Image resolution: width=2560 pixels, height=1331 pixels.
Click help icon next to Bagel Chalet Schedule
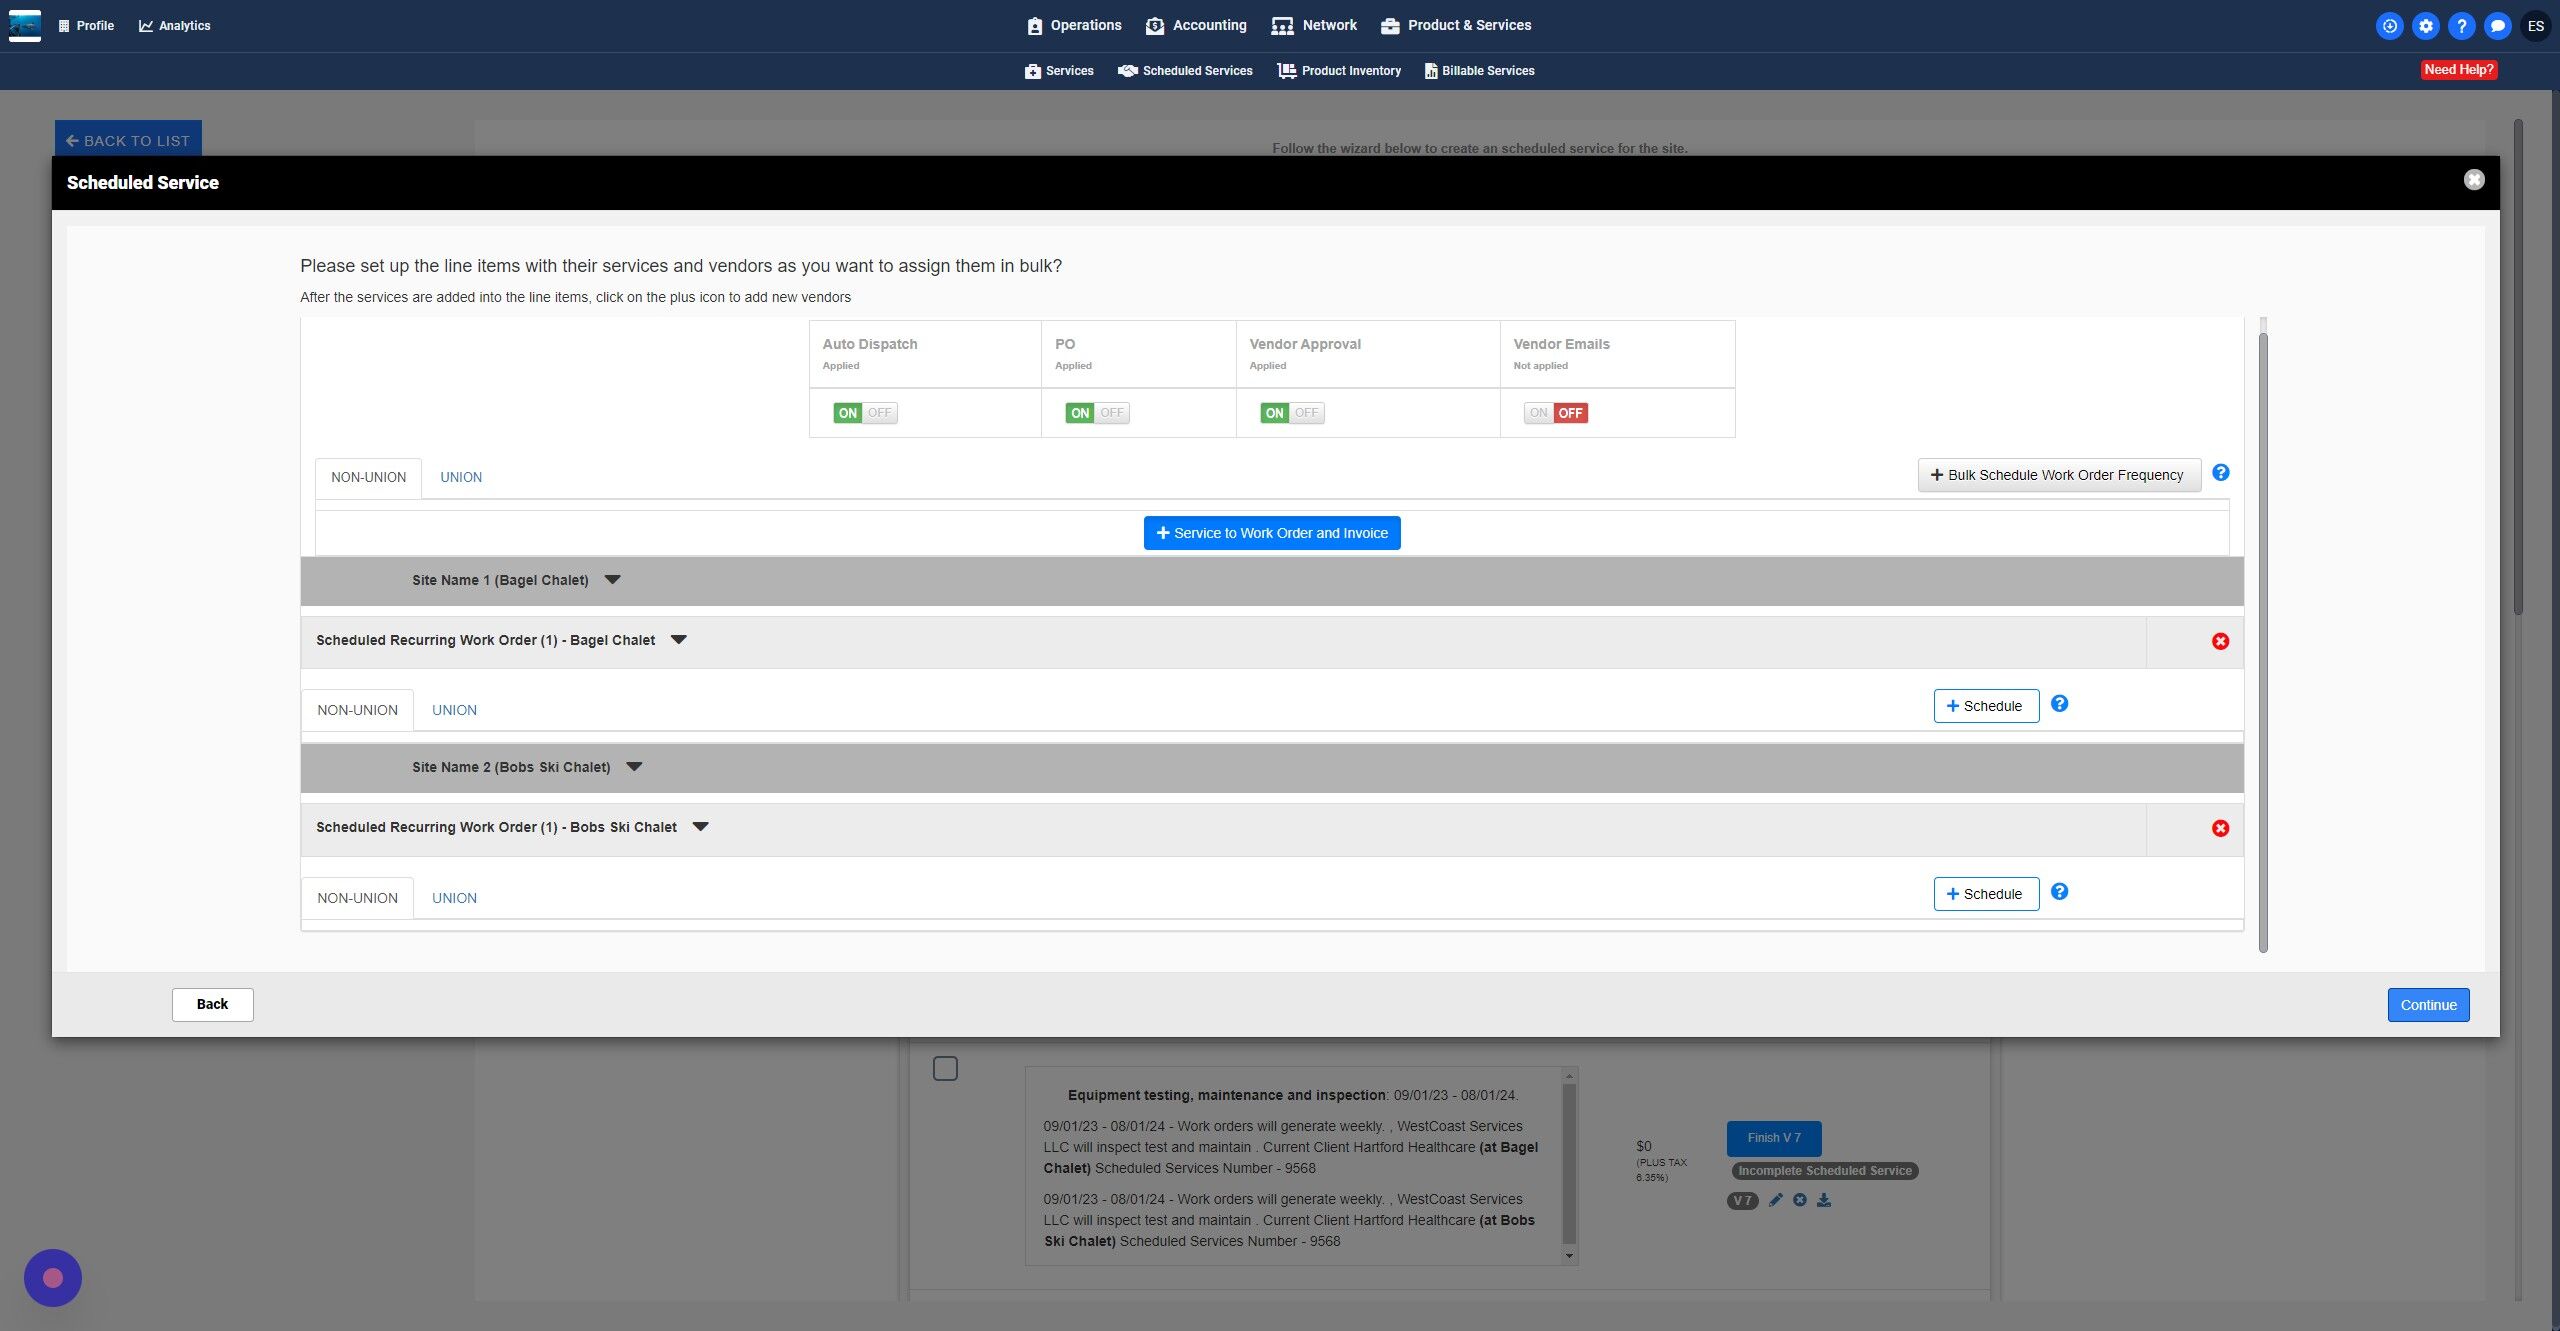[x=2059, y=704]
